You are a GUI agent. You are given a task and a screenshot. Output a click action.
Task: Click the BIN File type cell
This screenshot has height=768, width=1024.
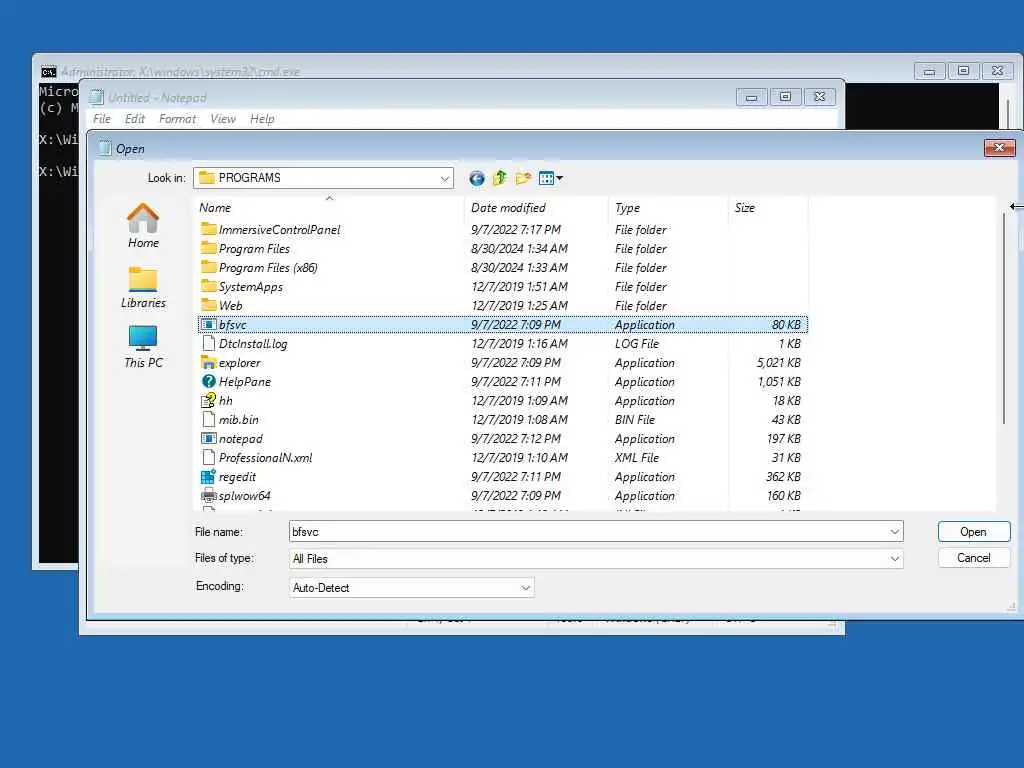coord(635,419)
